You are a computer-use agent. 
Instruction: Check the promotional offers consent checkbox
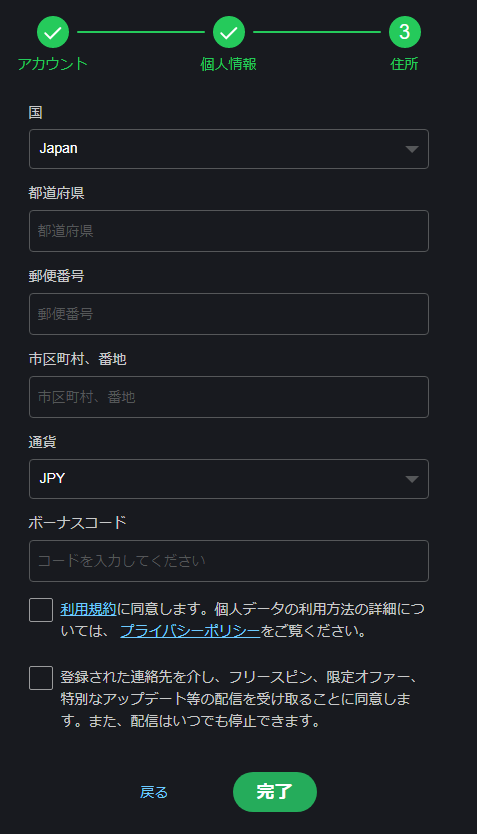[x=41, y=678]
